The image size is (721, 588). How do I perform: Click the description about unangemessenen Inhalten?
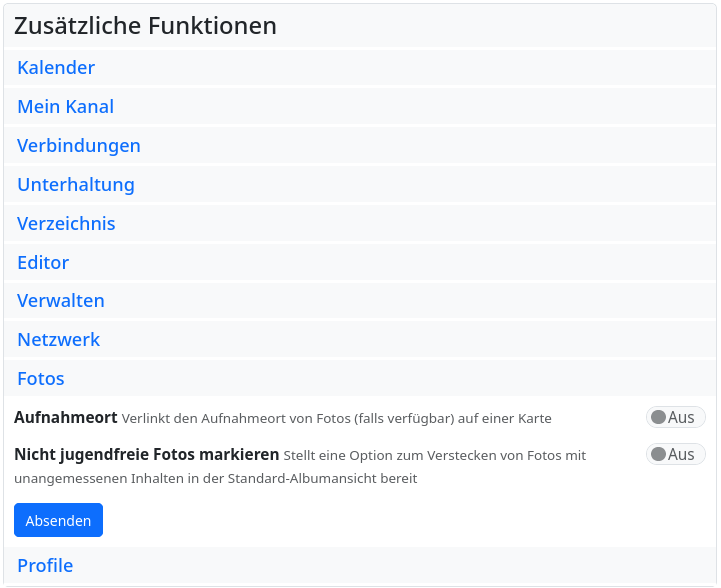(x=215, y=478)
